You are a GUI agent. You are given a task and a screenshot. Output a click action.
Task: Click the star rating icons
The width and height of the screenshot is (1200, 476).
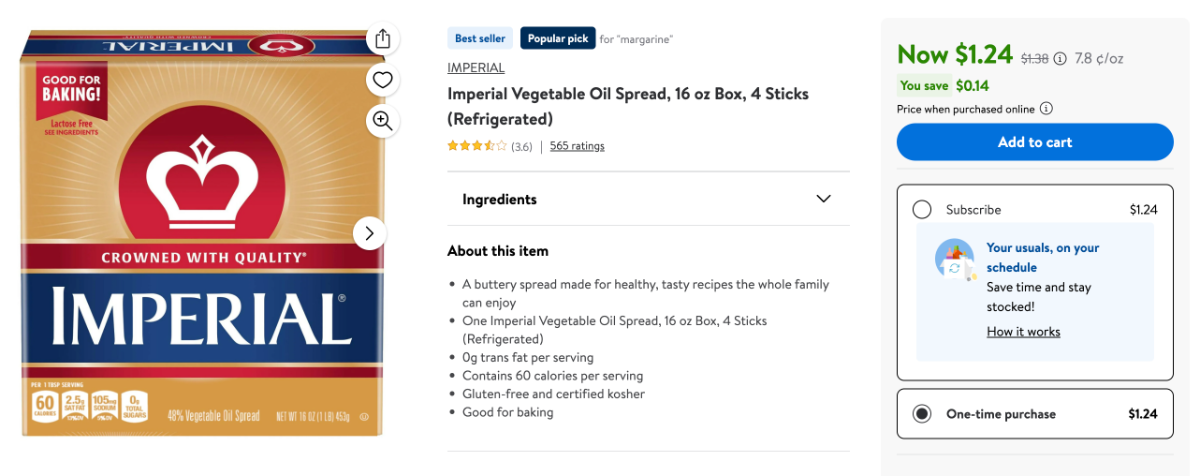(x=477, y=146)
